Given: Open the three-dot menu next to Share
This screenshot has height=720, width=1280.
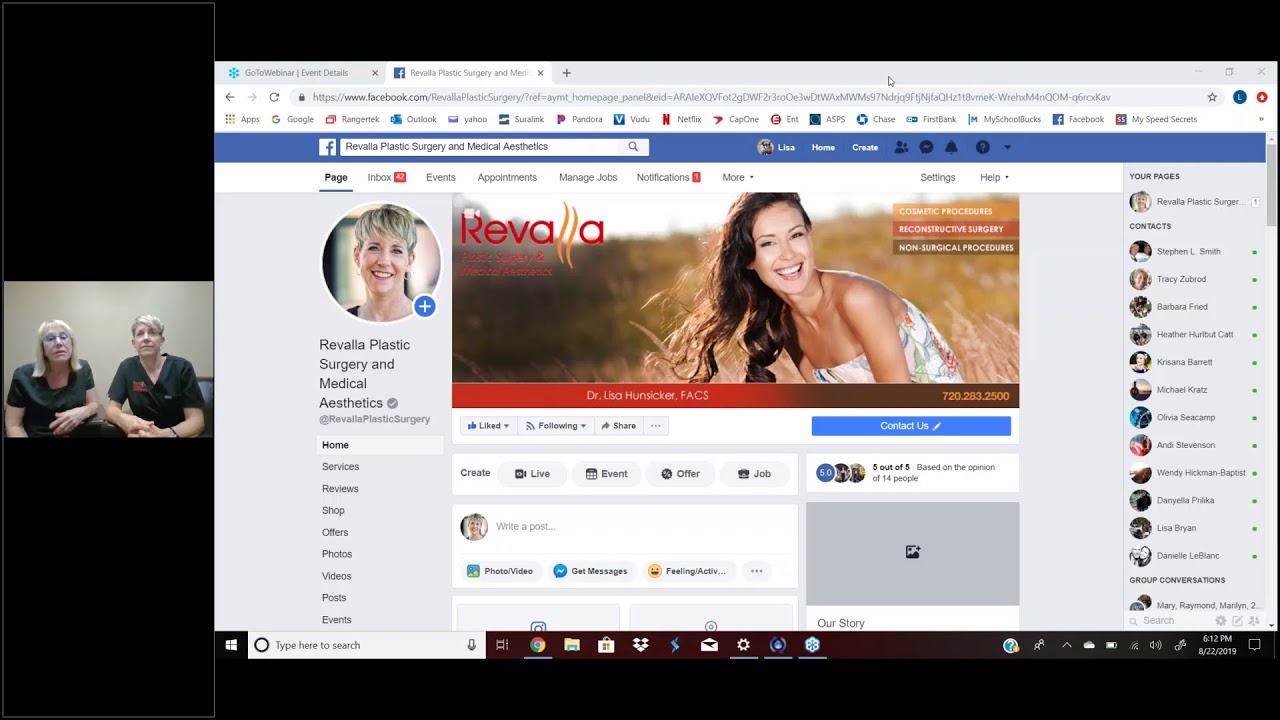Looking at the screenshot, I should [656, 426].
